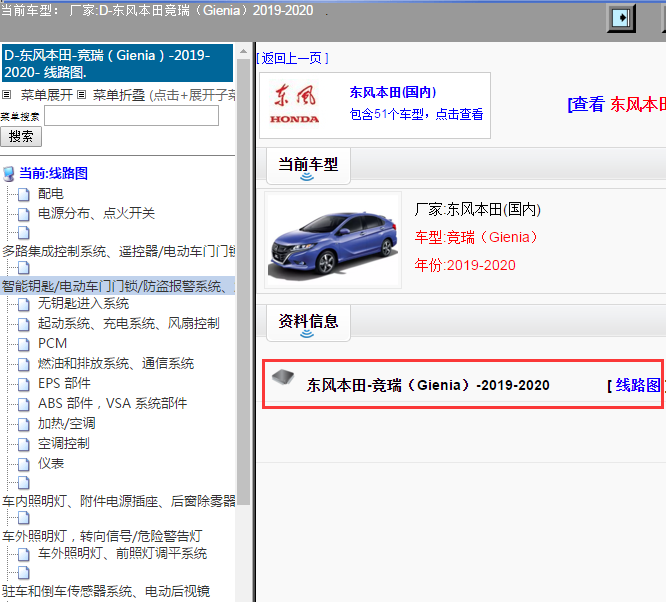Click the page icon beside 仪表

pyautogui.click(x=24, y=464)
